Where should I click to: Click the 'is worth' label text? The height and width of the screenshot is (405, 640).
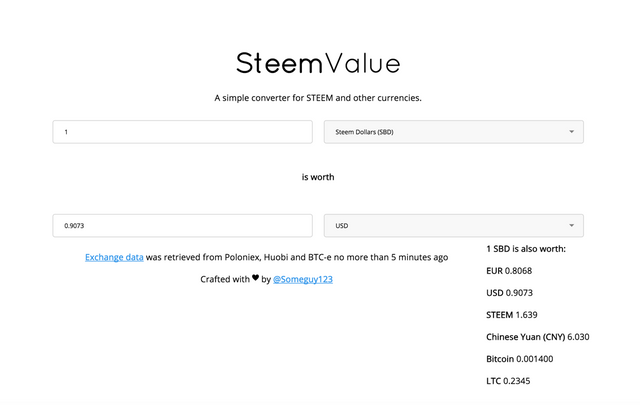[x=318, y=177]
